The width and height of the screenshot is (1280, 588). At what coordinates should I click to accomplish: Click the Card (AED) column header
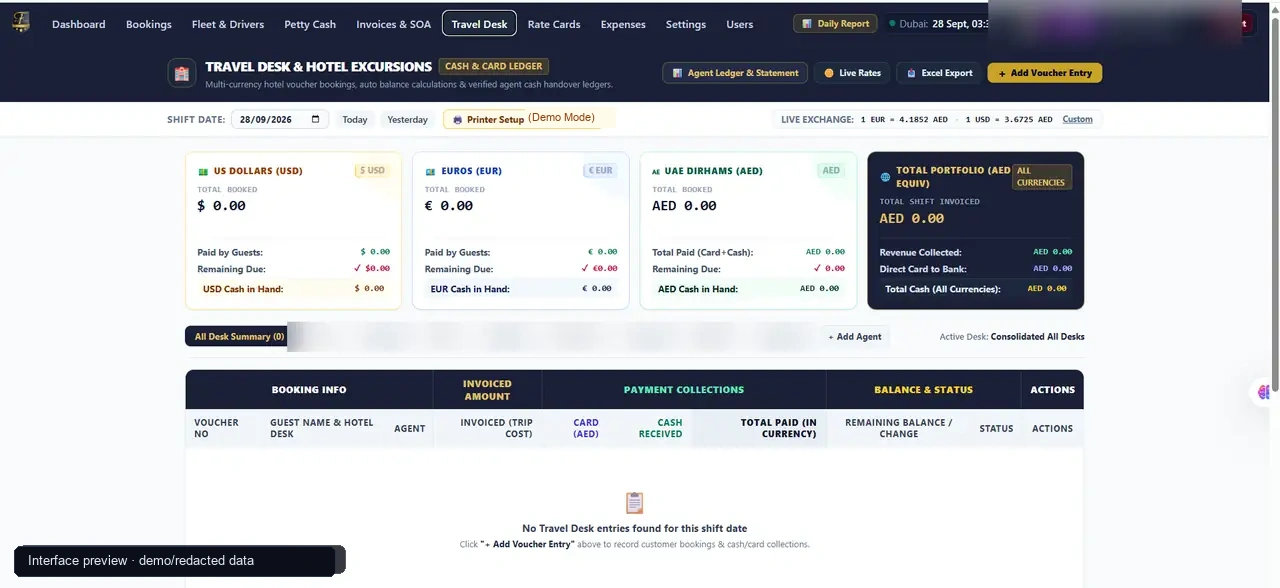(585, 428)
